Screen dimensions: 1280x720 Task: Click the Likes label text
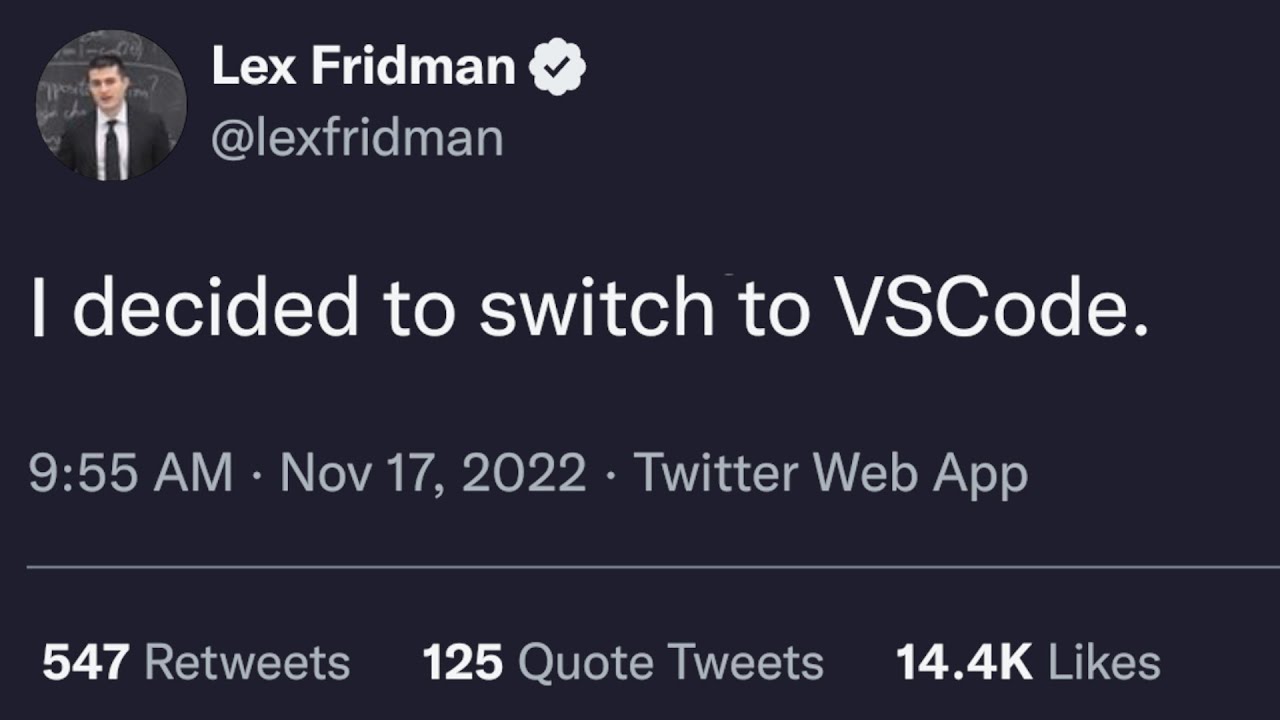[x=1105, y=662]
